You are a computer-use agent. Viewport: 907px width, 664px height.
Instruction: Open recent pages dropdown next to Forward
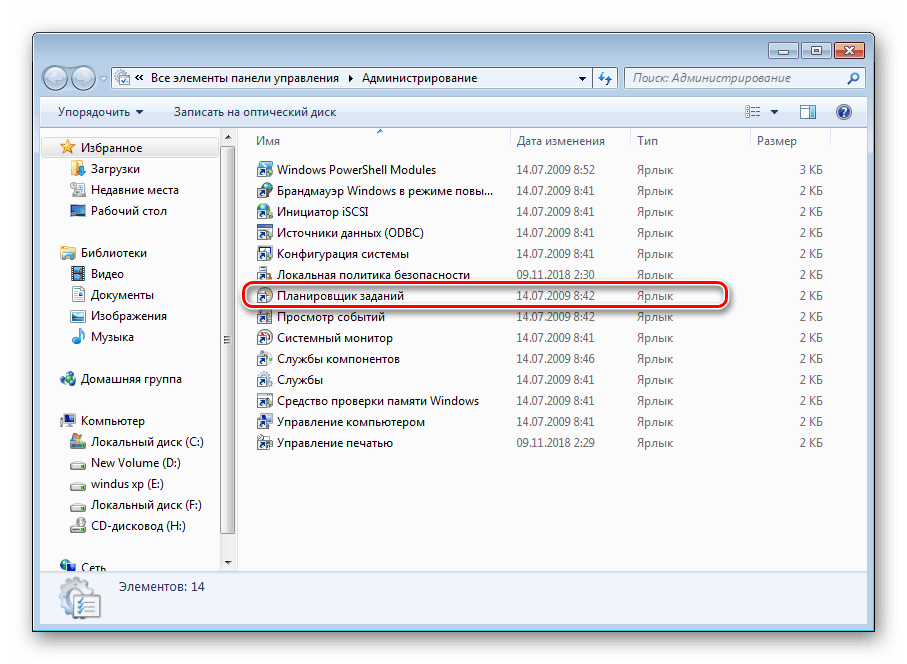point(103,79)
